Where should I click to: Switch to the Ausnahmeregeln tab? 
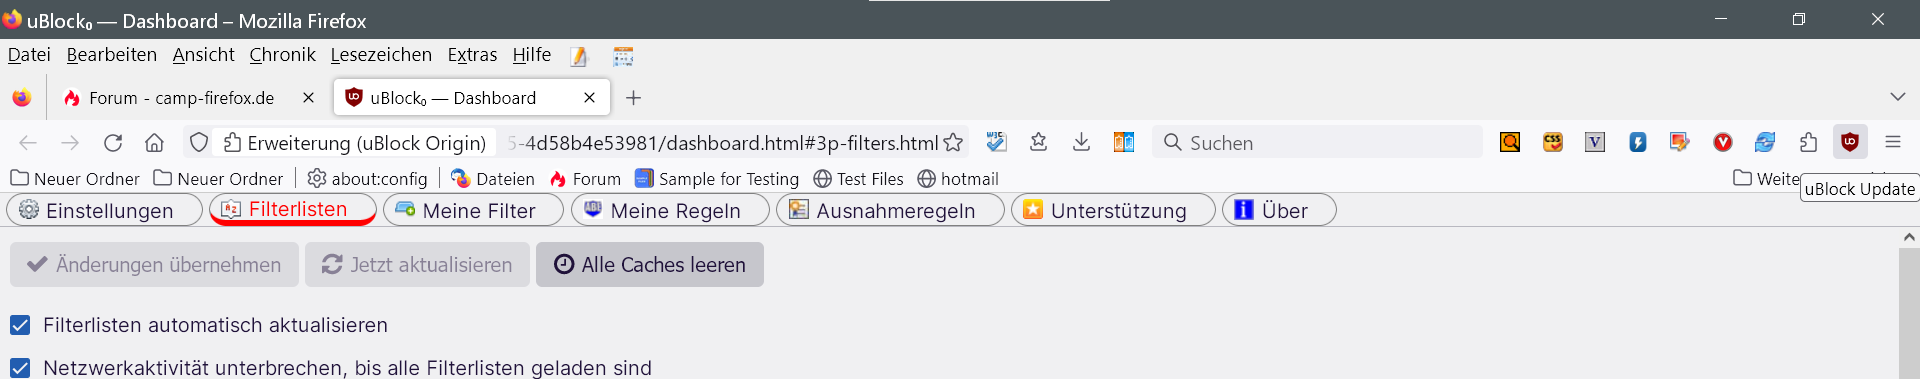coord(890,210)
